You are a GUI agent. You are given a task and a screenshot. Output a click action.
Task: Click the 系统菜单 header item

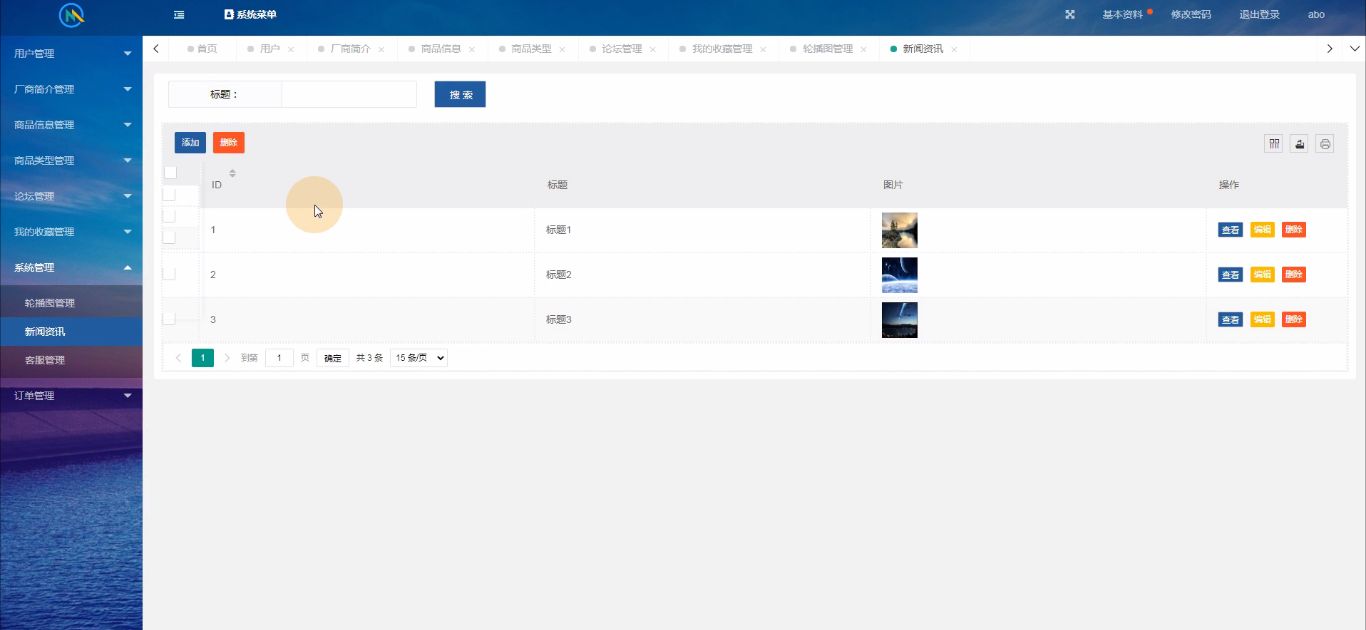coord(250,15)
